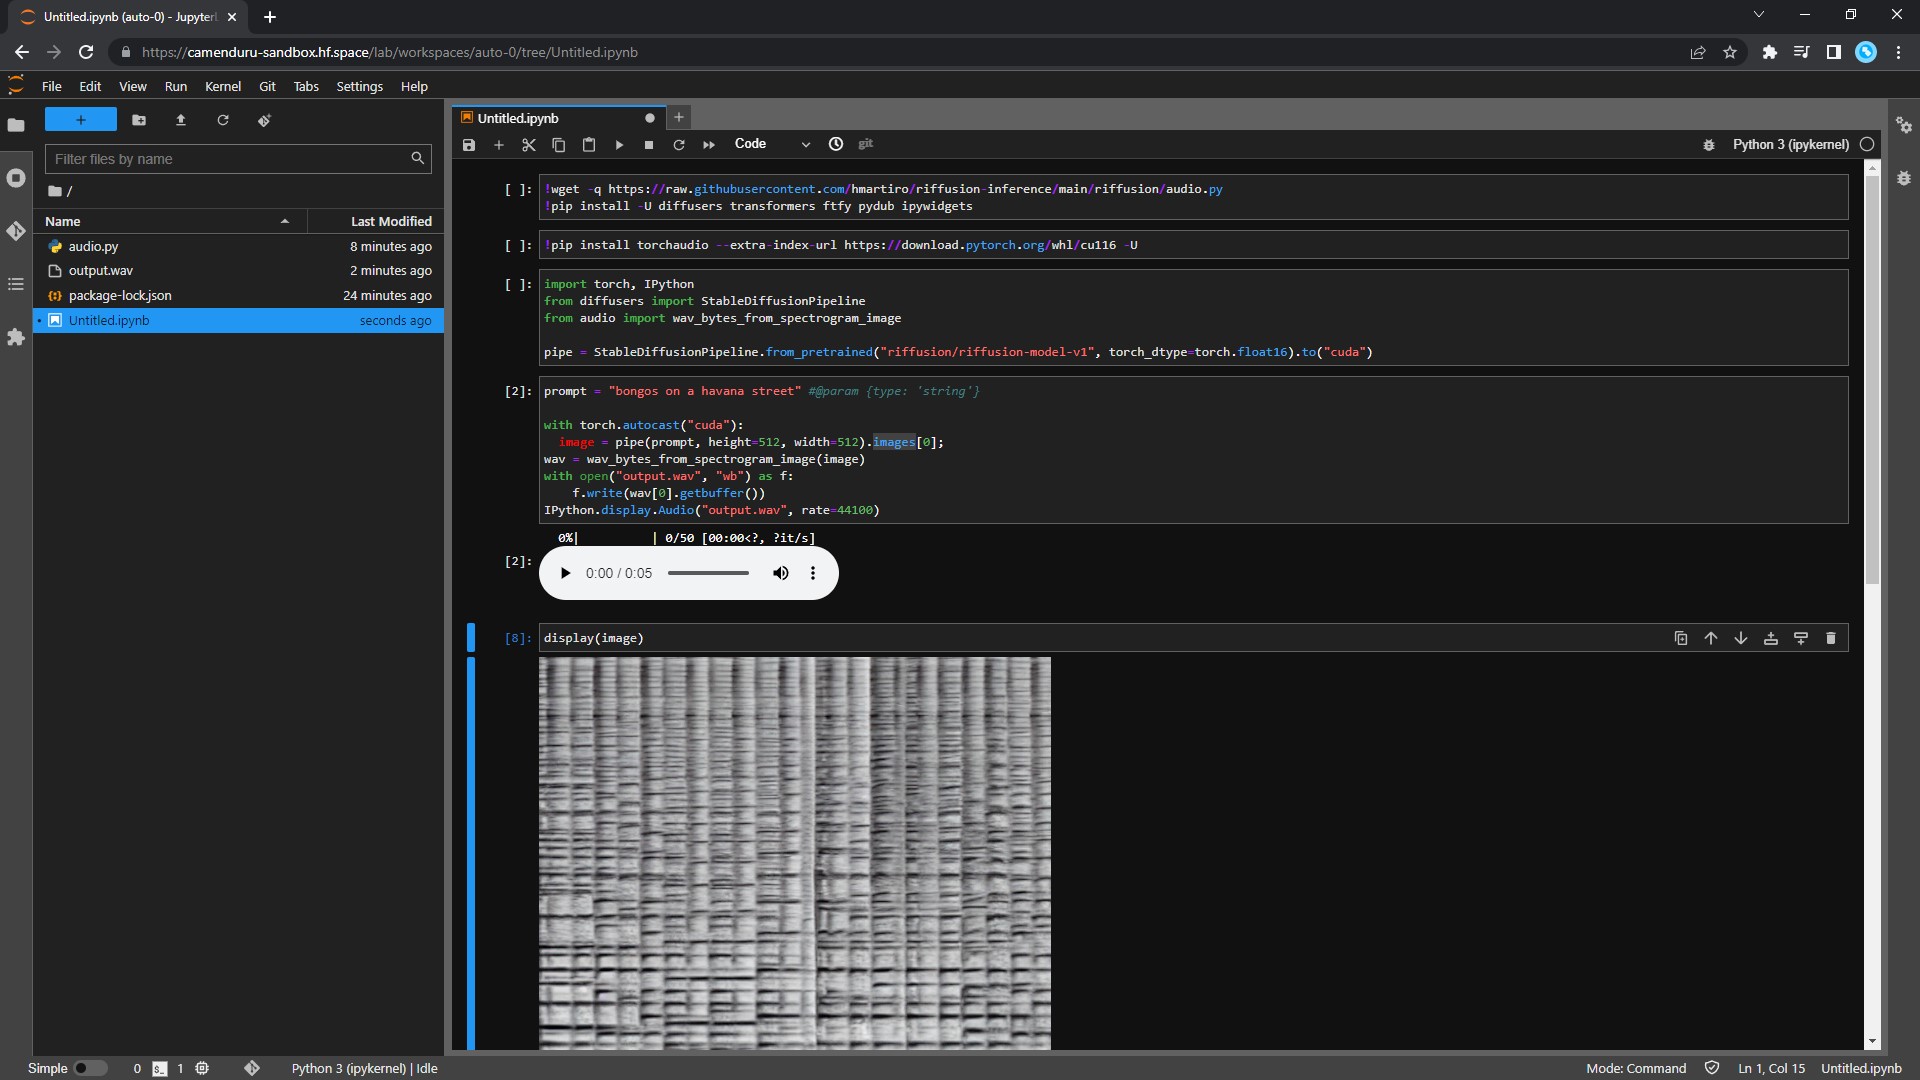This screenshot has width=1920, height=1080.
Task: Cut the selected cell with the scissors icon
Action: (529, 145)
